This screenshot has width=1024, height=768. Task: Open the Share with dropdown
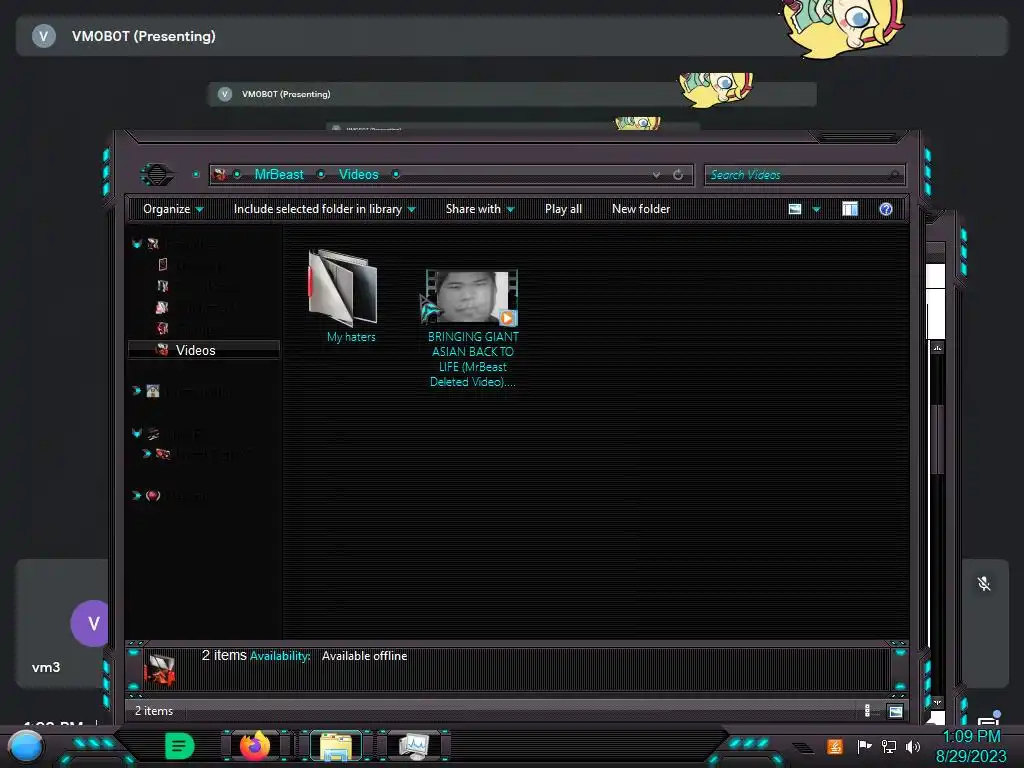click(480, 209)
